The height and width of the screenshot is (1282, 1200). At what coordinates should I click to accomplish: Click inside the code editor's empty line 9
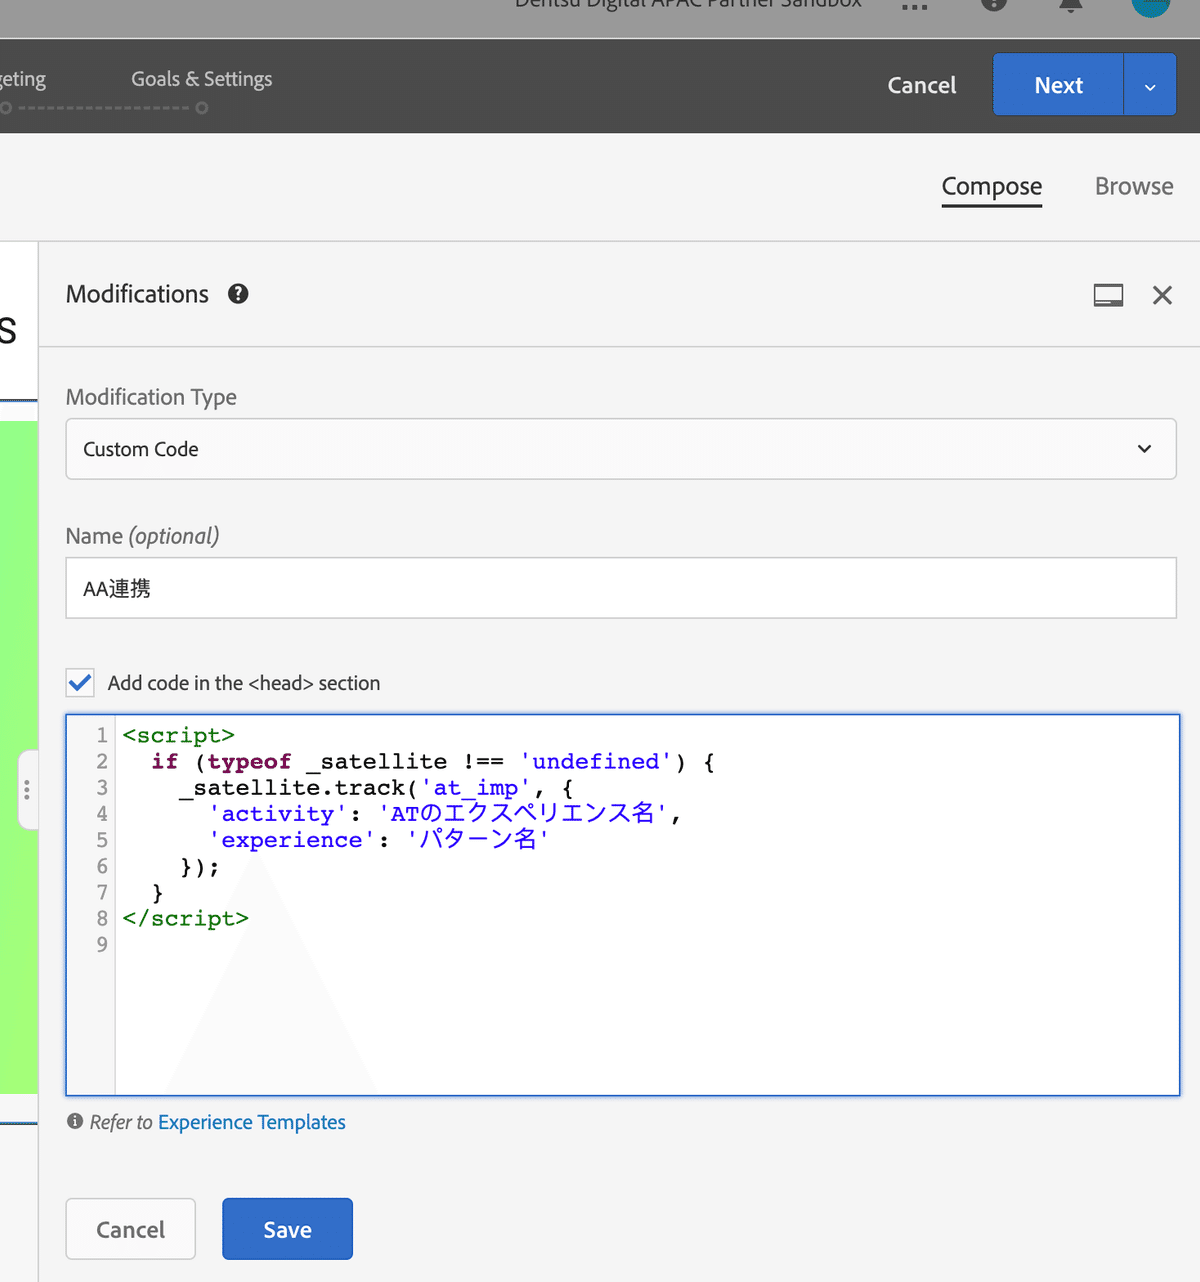pos(646,944)
